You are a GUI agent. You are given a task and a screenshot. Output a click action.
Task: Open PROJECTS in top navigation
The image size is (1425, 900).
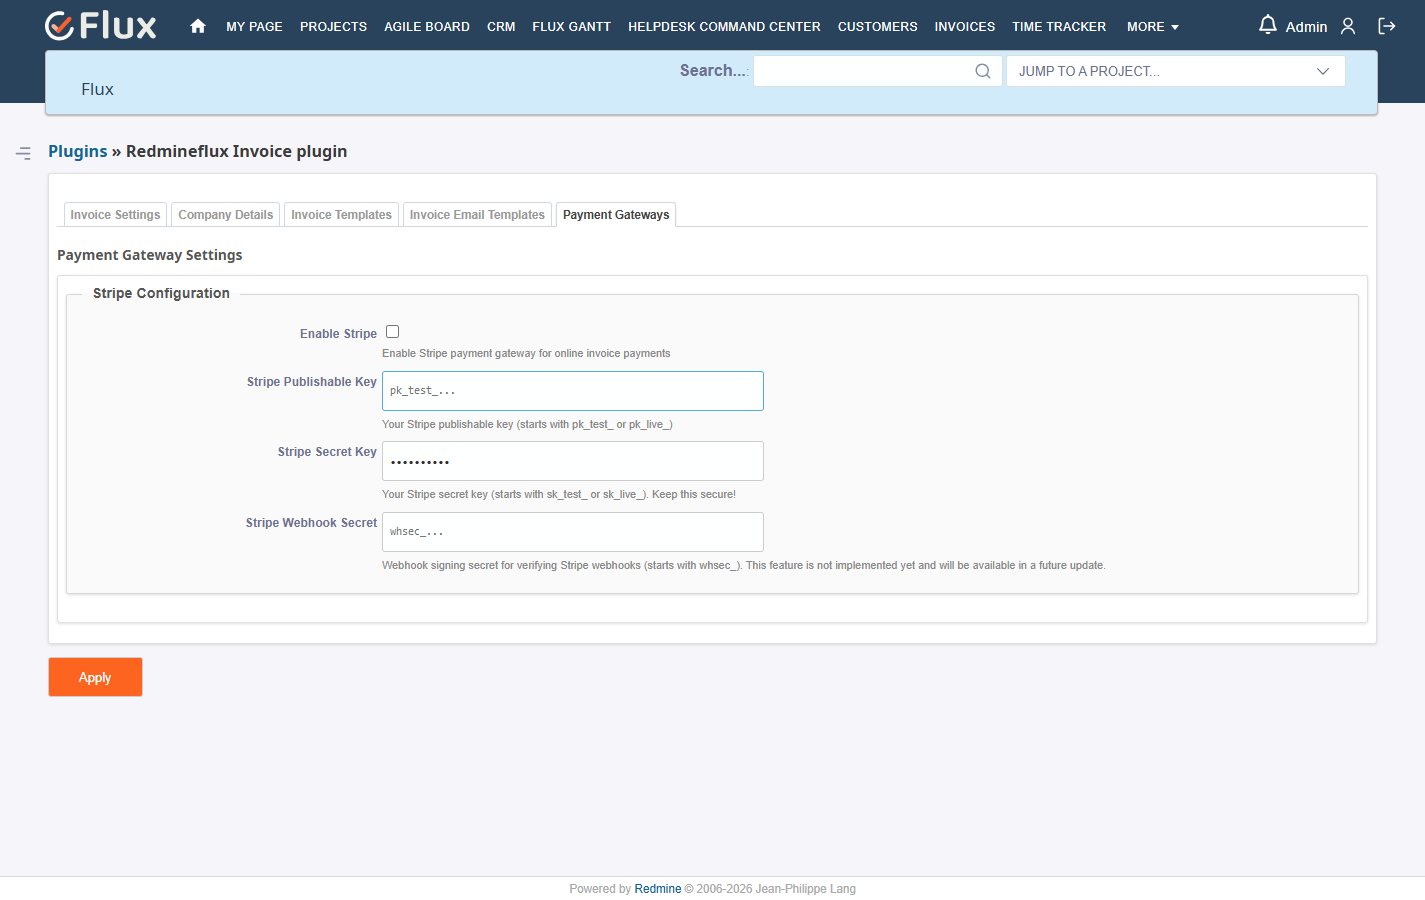pyautogui.click(x=333, y=27)
